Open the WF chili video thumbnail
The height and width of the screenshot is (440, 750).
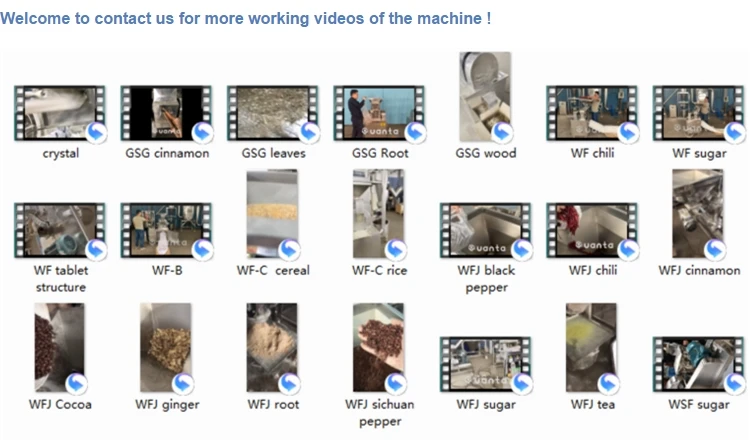pyautogui.click(x=592, y=113)
